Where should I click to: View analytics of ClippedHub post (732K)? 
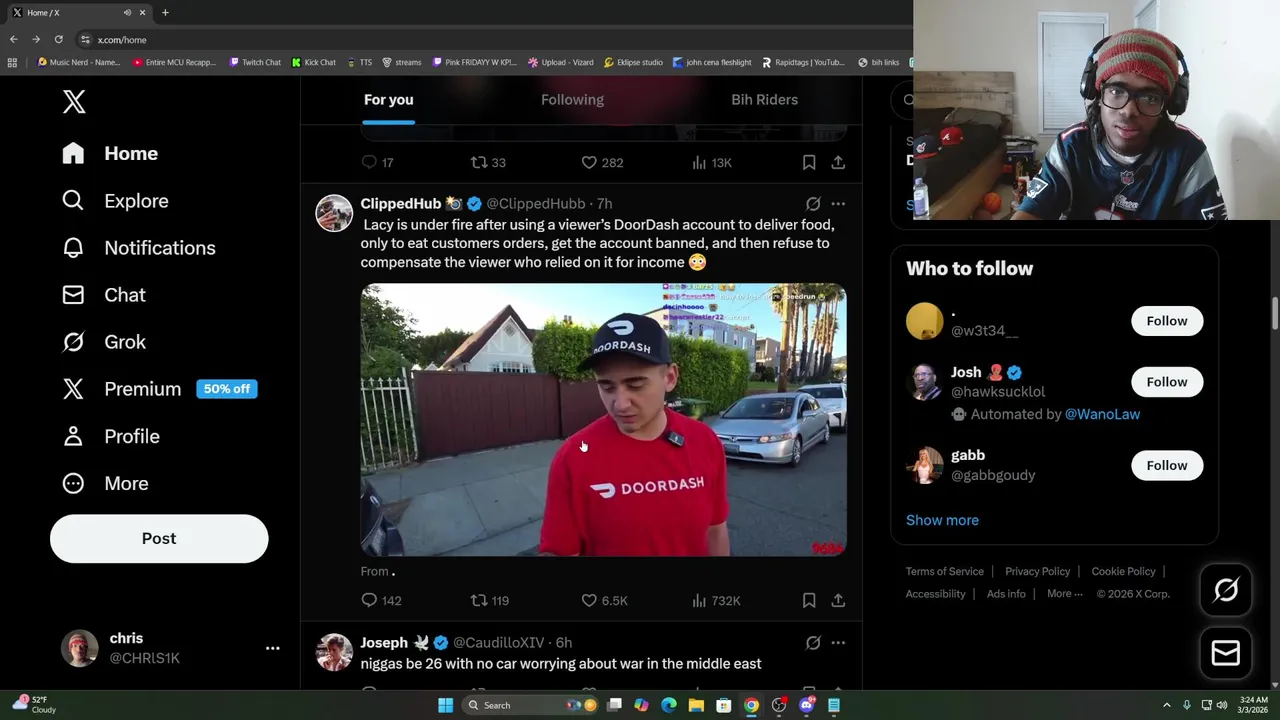(x=716, y=600)
